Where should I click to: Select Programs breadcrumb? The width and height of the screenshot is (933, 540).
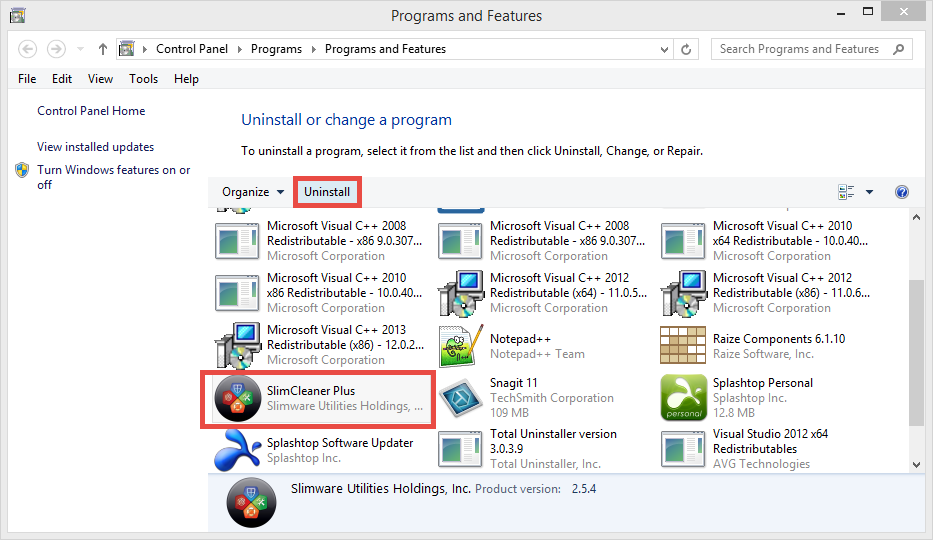coord(276,49)
